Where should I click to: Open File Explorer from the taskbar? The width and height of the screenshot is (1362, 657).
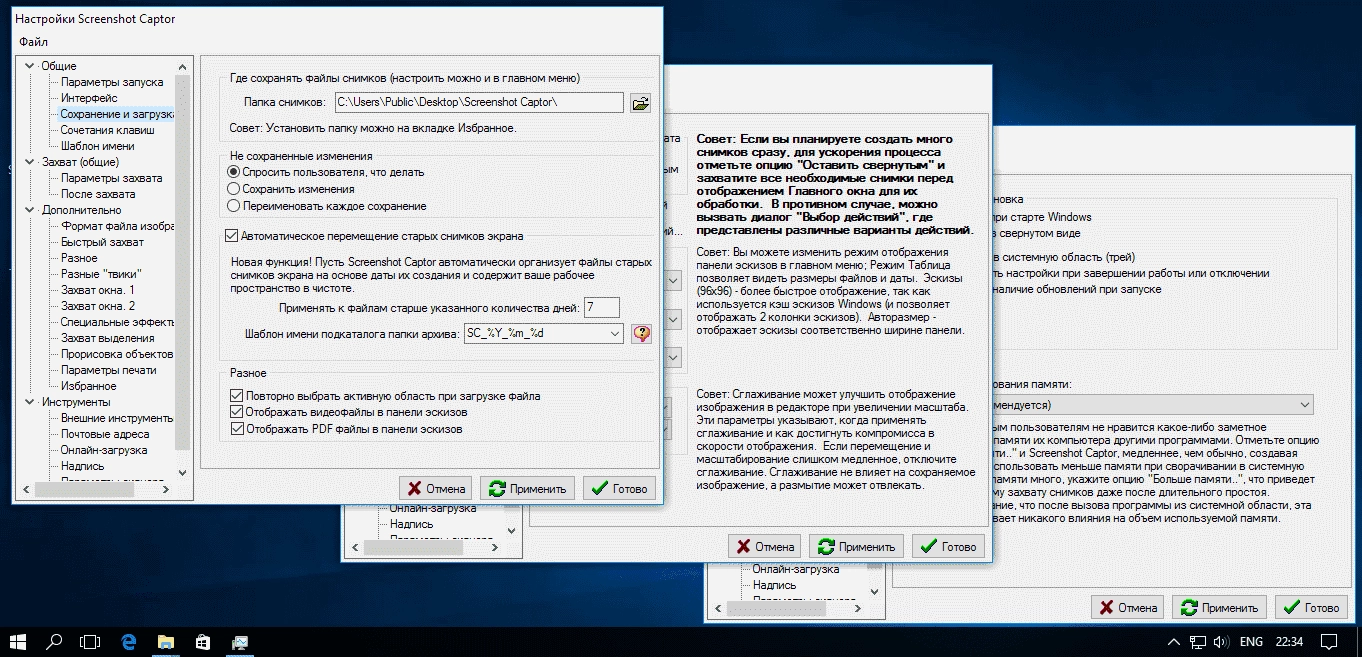click(x=165, y=641)
